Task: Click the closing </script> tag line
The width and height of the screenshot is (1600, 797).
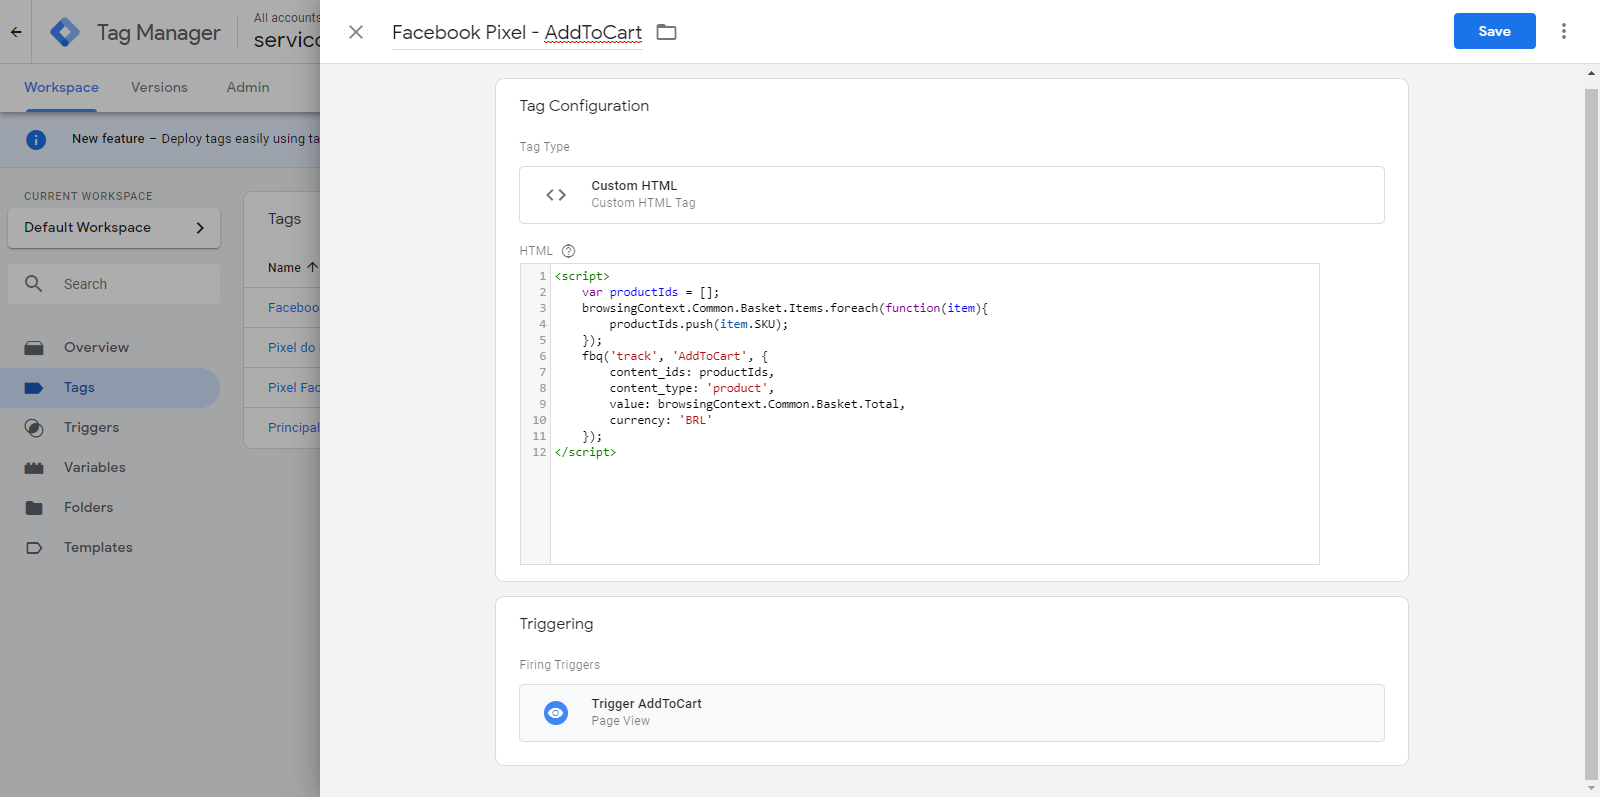Action: 586,452
